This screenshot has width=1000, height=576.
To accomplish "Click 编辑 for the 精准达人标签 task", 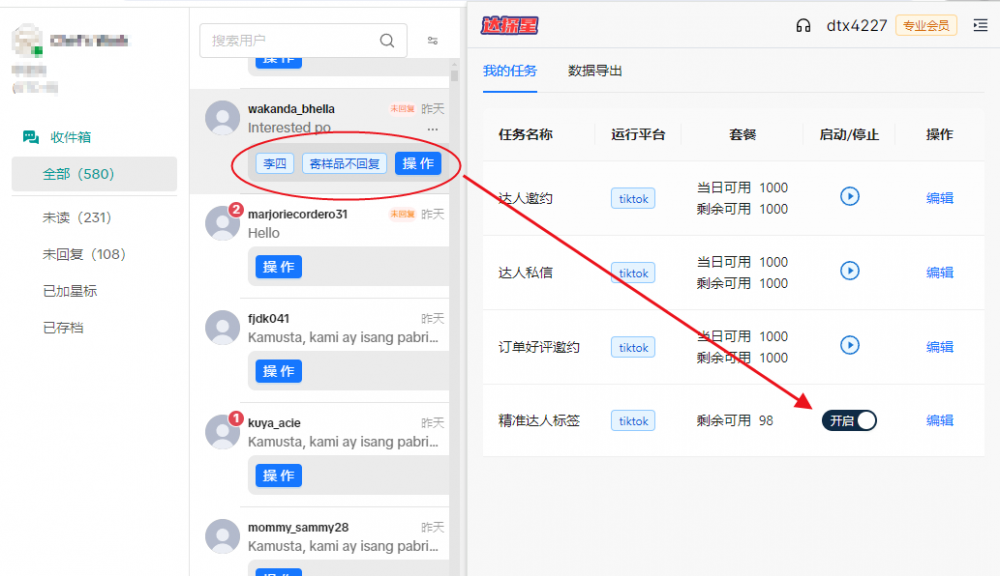I will pyautogui.click(x=939, y=421).
